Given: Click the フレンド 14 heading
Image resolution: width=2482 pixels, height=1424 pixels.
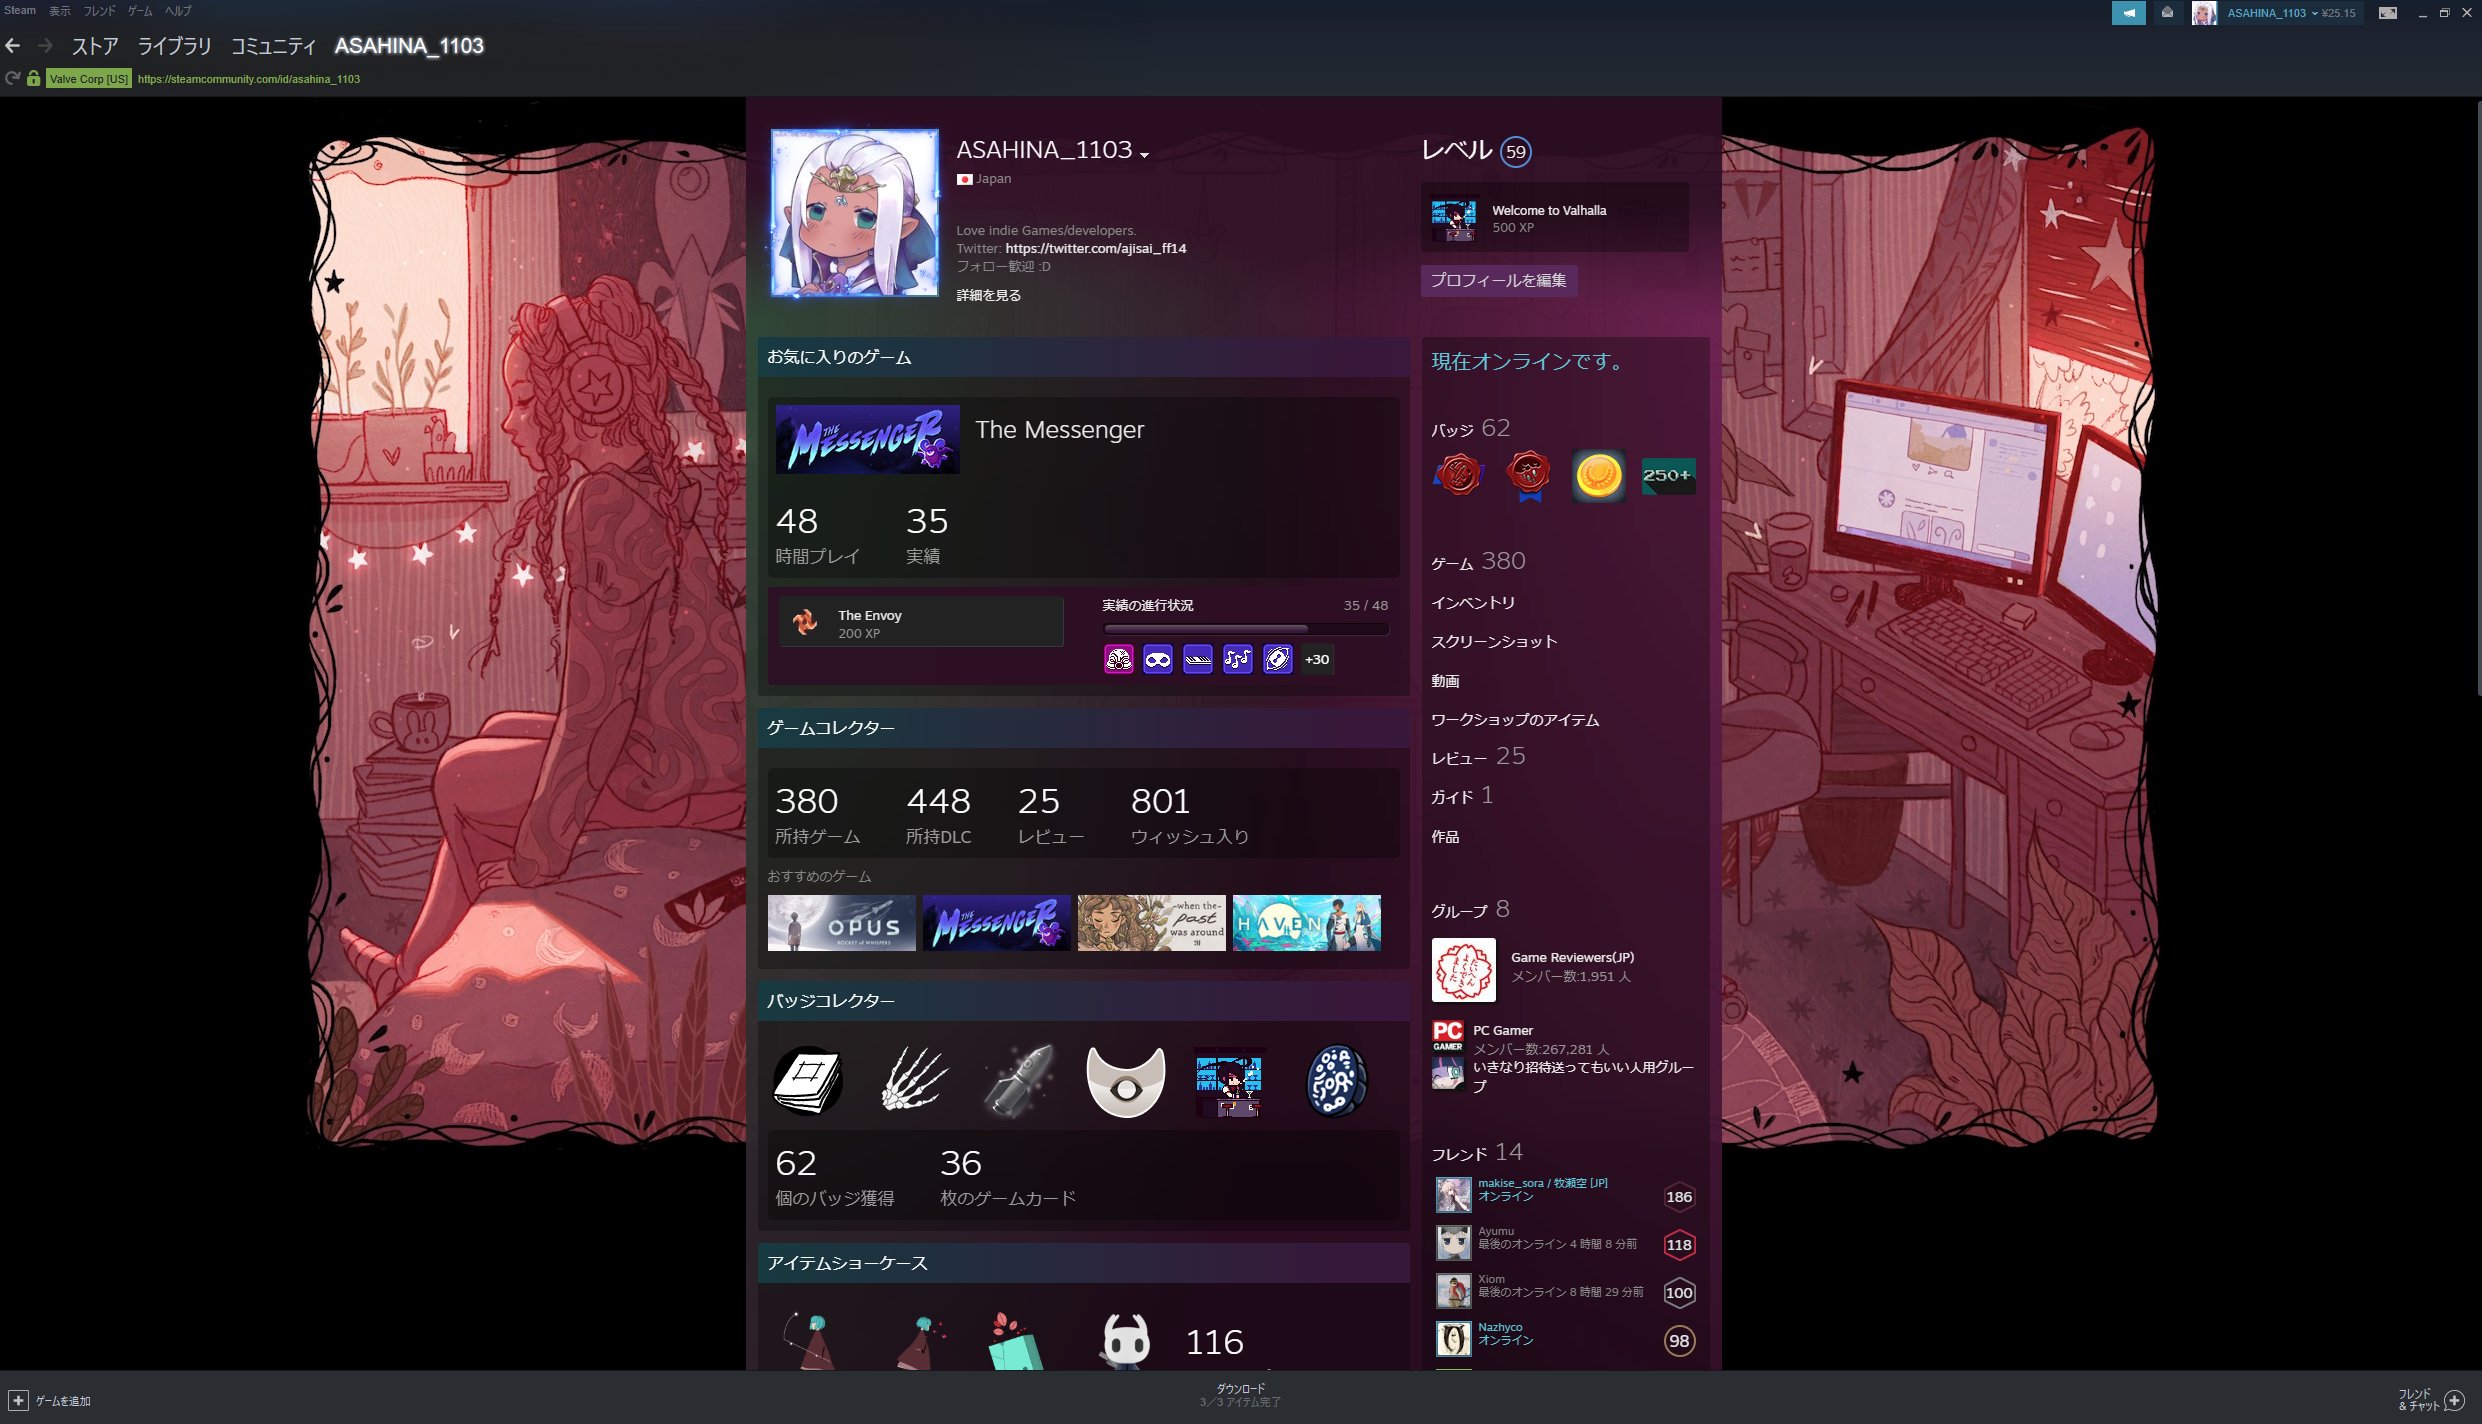Looking at the screenshot, I should coord(1477,1153).
